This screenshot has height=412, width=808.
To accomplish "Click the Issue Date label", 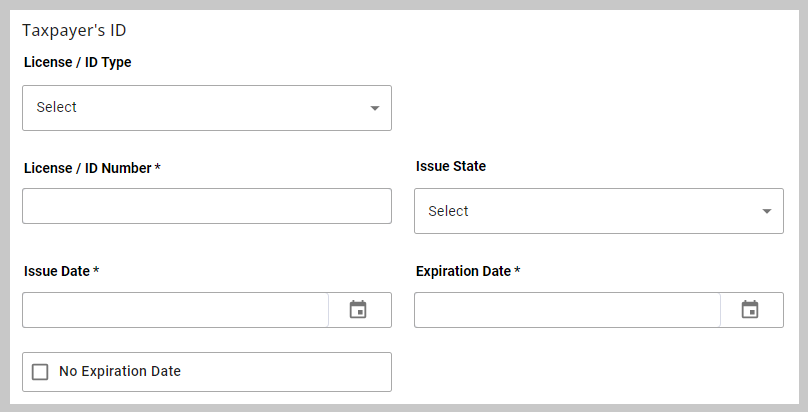I will (x=57, y=271).
